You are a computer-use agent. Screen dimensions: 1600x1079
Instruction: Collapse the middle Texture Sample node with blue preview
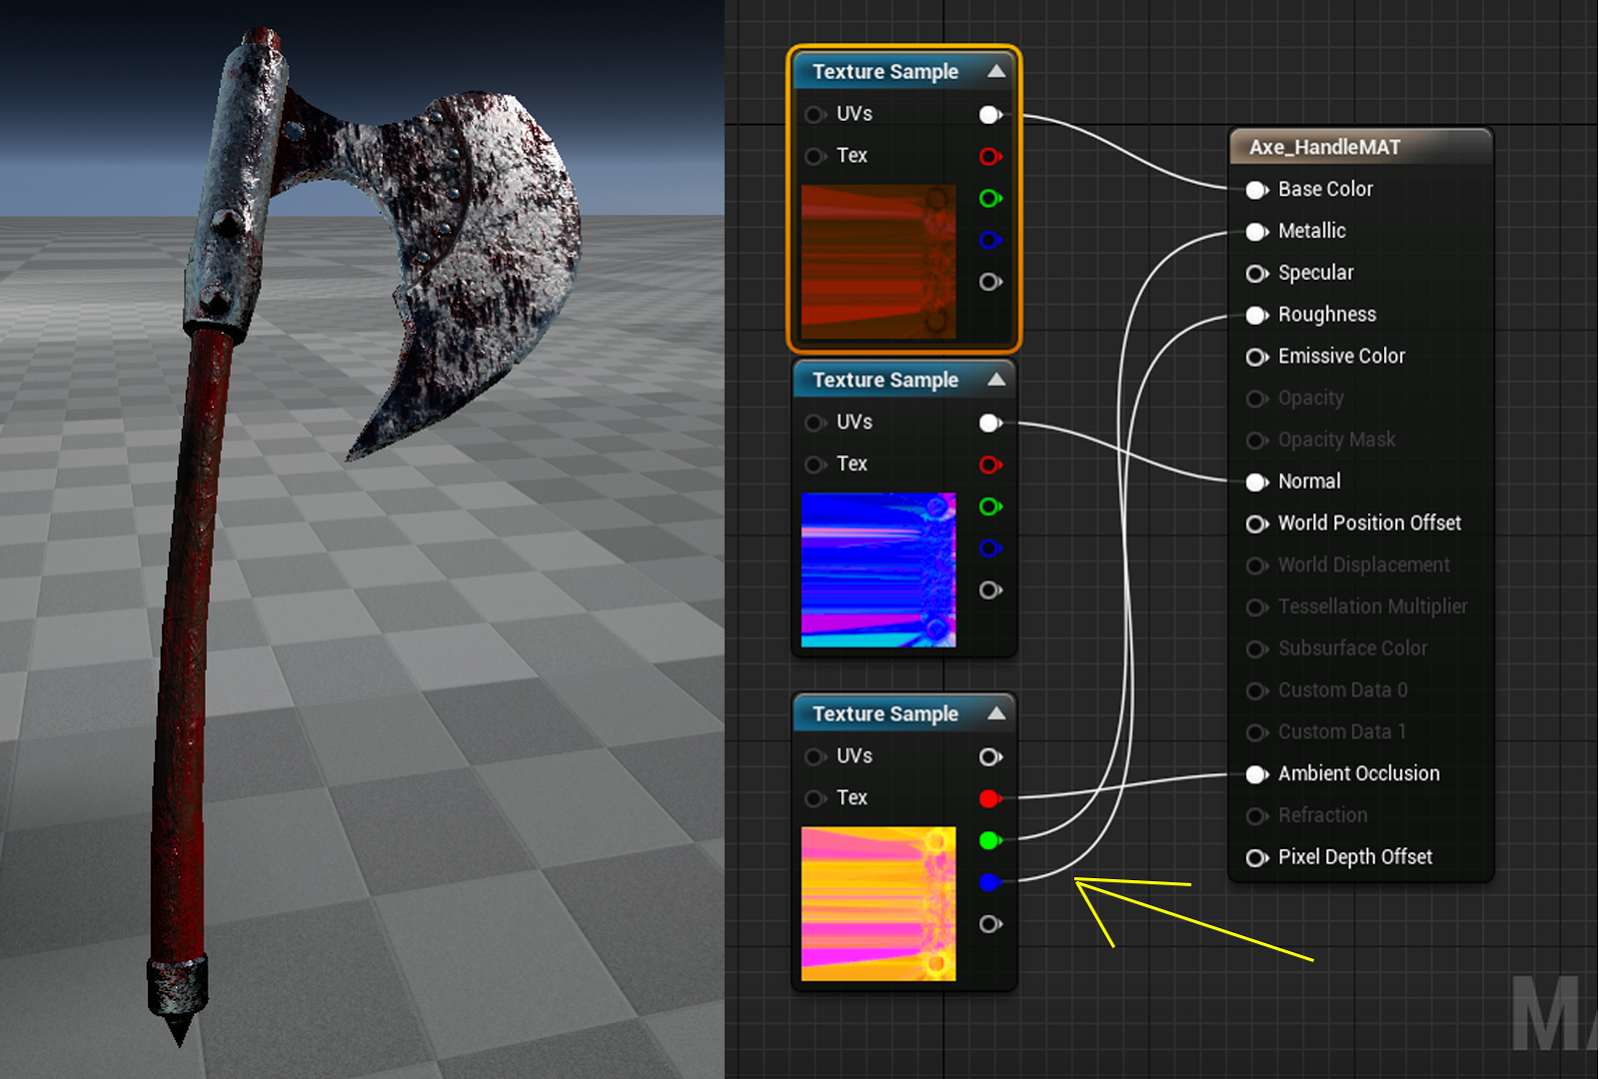coord(996,379)
